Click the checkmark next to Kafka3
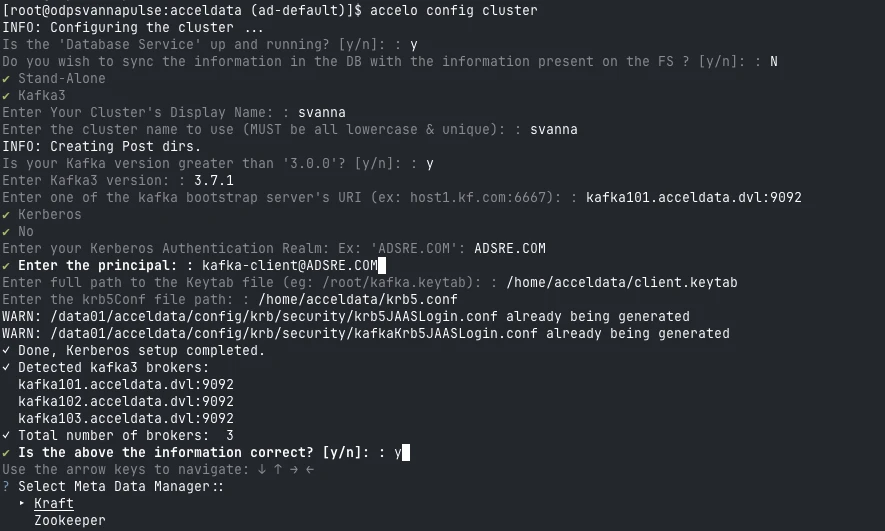This screenshot has height=531, width=885. pos(6,95)
